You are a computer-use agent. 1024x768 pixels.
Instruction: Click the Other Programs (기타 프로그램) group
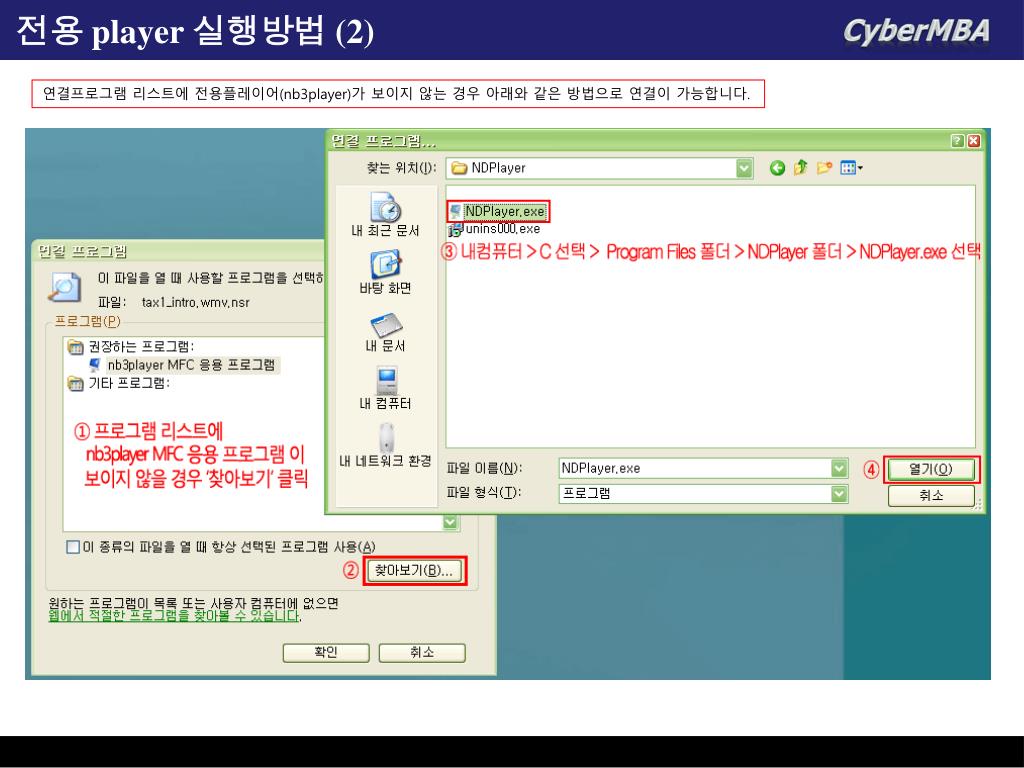119,383
